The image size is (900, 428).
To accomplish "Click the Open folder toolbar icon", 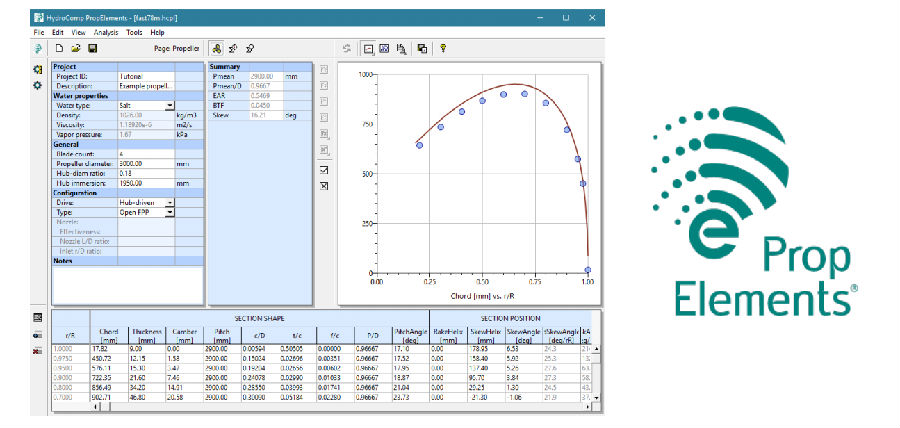I will (75, 49).
